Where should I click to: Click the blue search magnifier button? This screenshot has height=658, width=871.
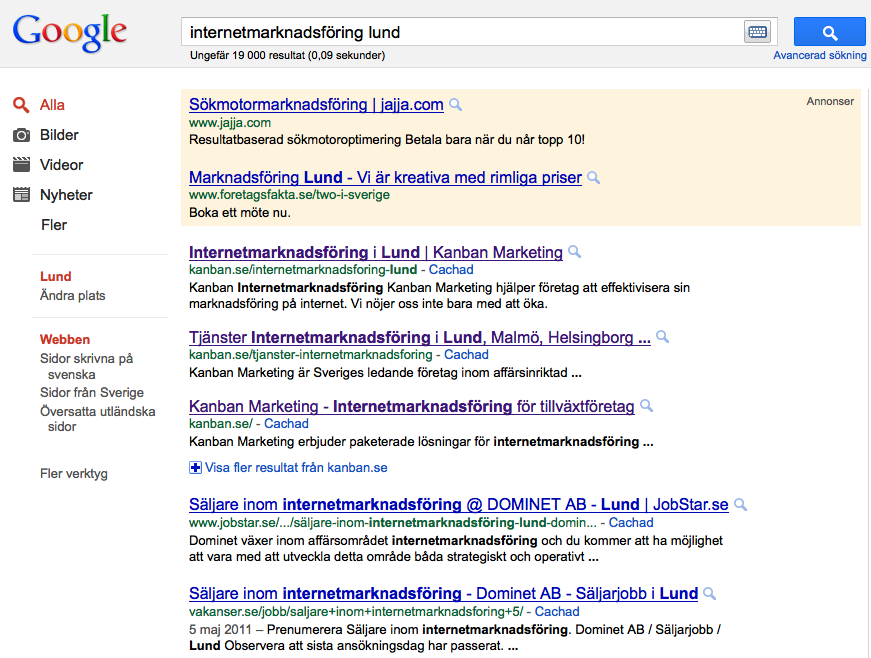click(830, 31)
